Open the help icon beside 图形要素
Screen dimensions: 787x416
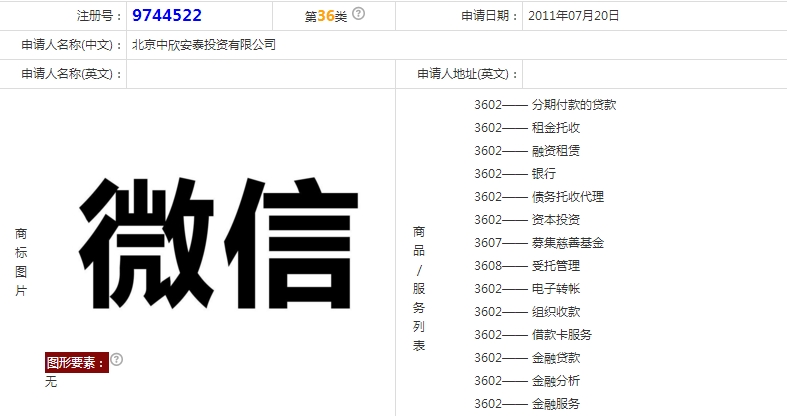(x=116, y=359)
